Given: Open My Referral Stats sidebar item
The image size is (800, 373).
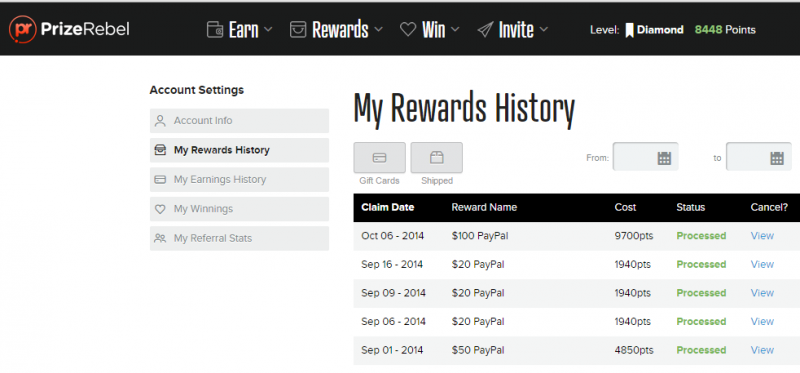Looking at the screenshot, I should [x=239, y=238].
